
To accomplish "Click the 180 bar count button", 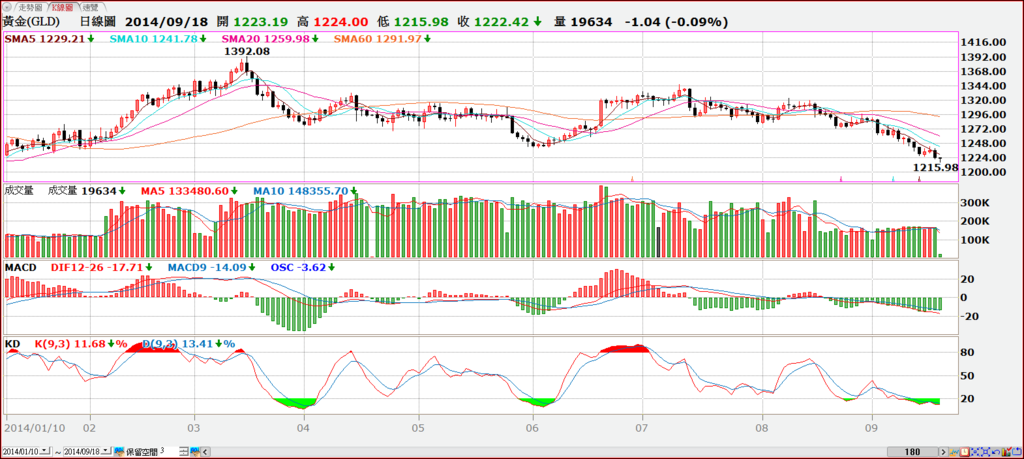I will click(912, 452).
